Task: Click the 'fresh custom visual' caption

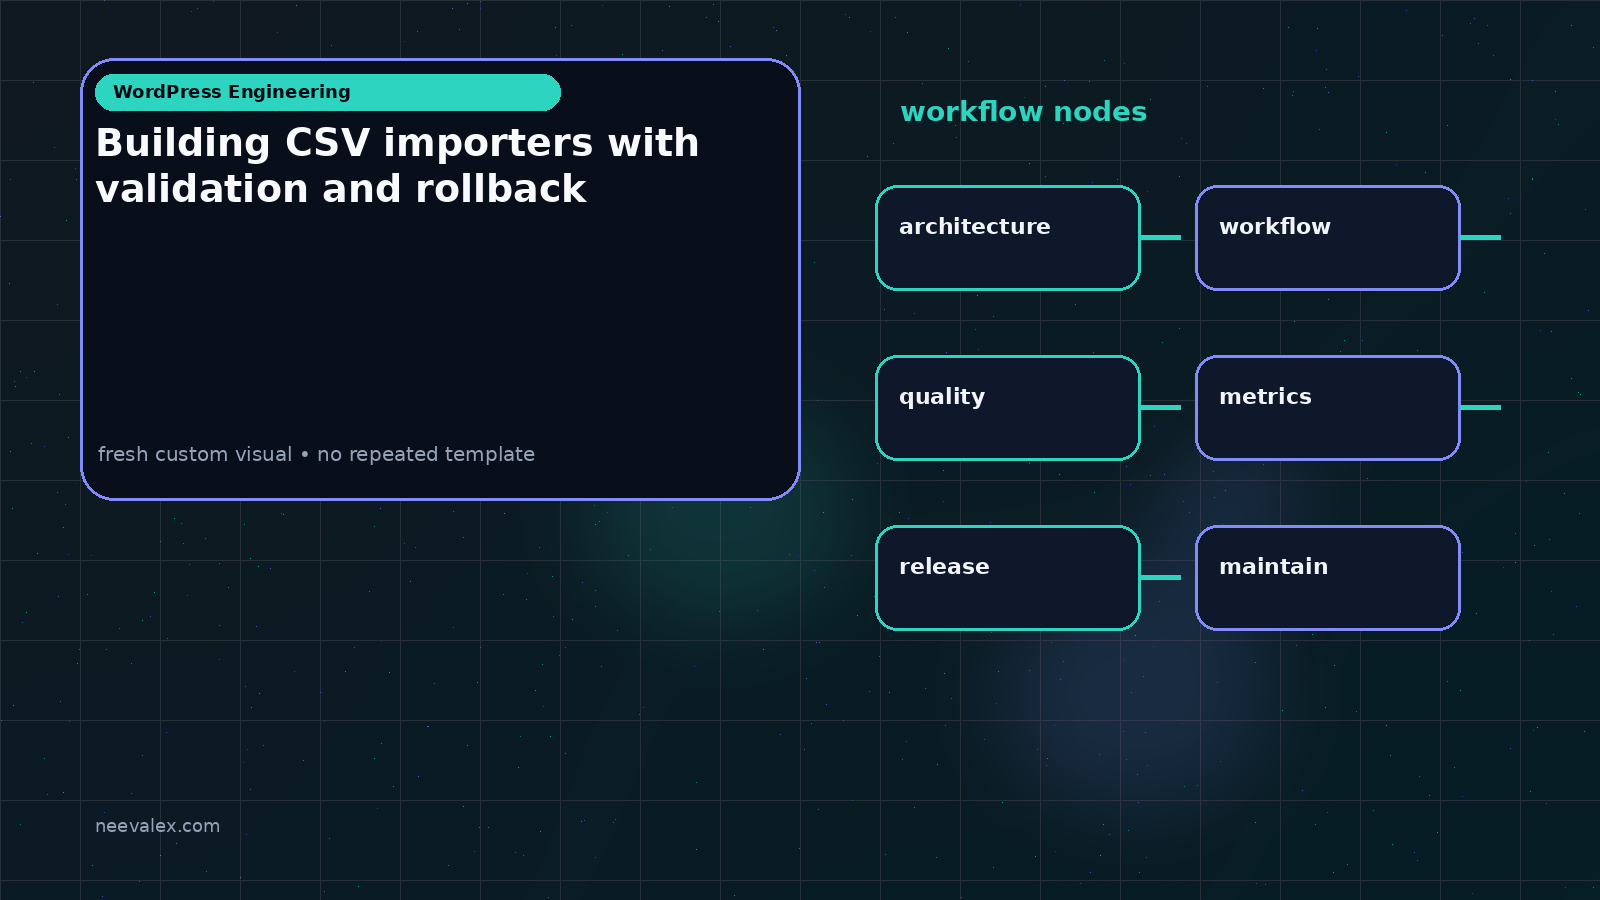Action: pyautogui.click(x=316, y=454)
